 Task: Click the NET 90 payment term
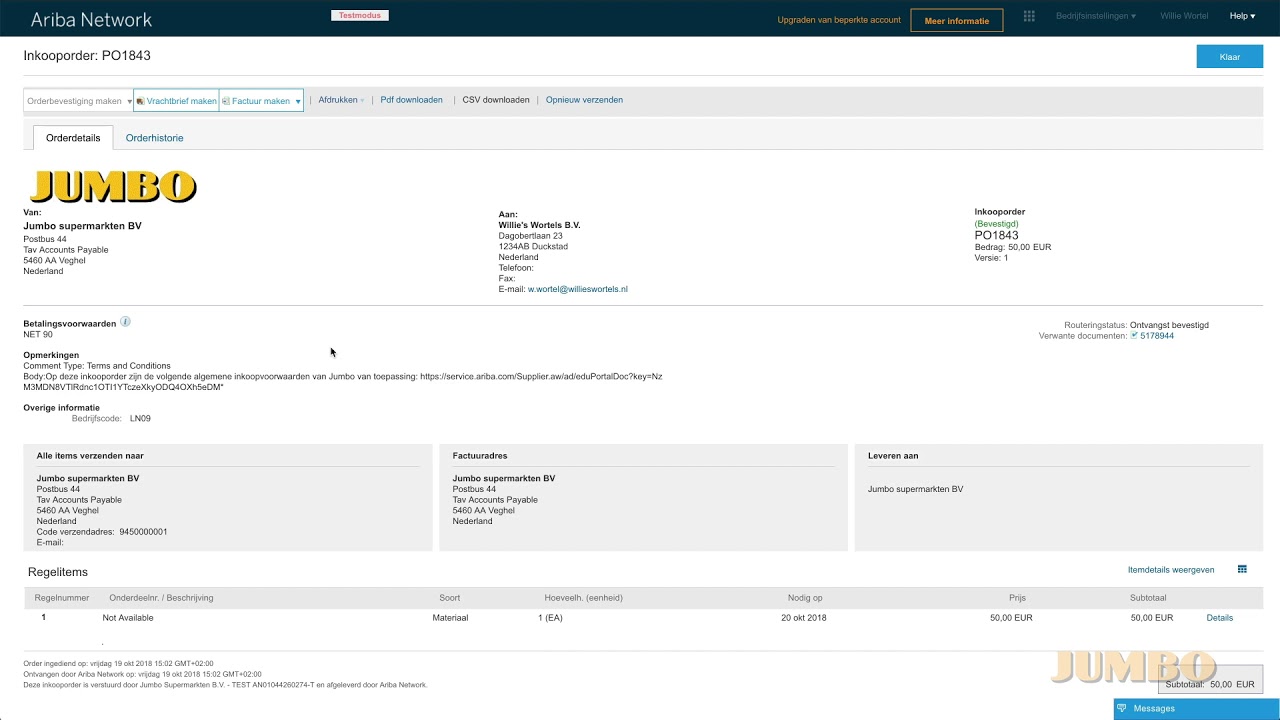coord(38,334)
